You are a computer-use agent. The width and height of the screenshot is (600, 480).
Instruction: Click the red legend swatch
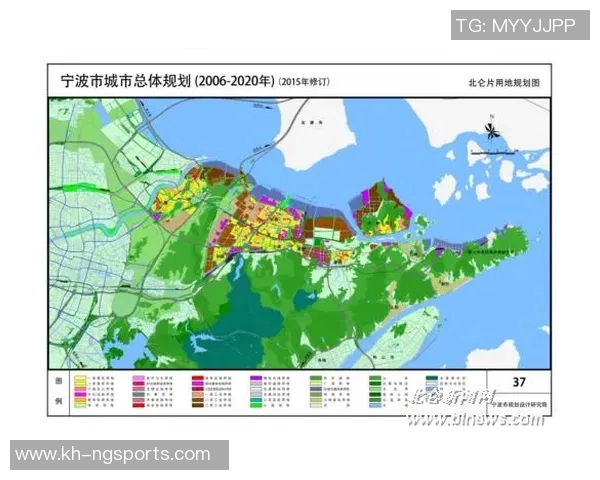[195, 379]
